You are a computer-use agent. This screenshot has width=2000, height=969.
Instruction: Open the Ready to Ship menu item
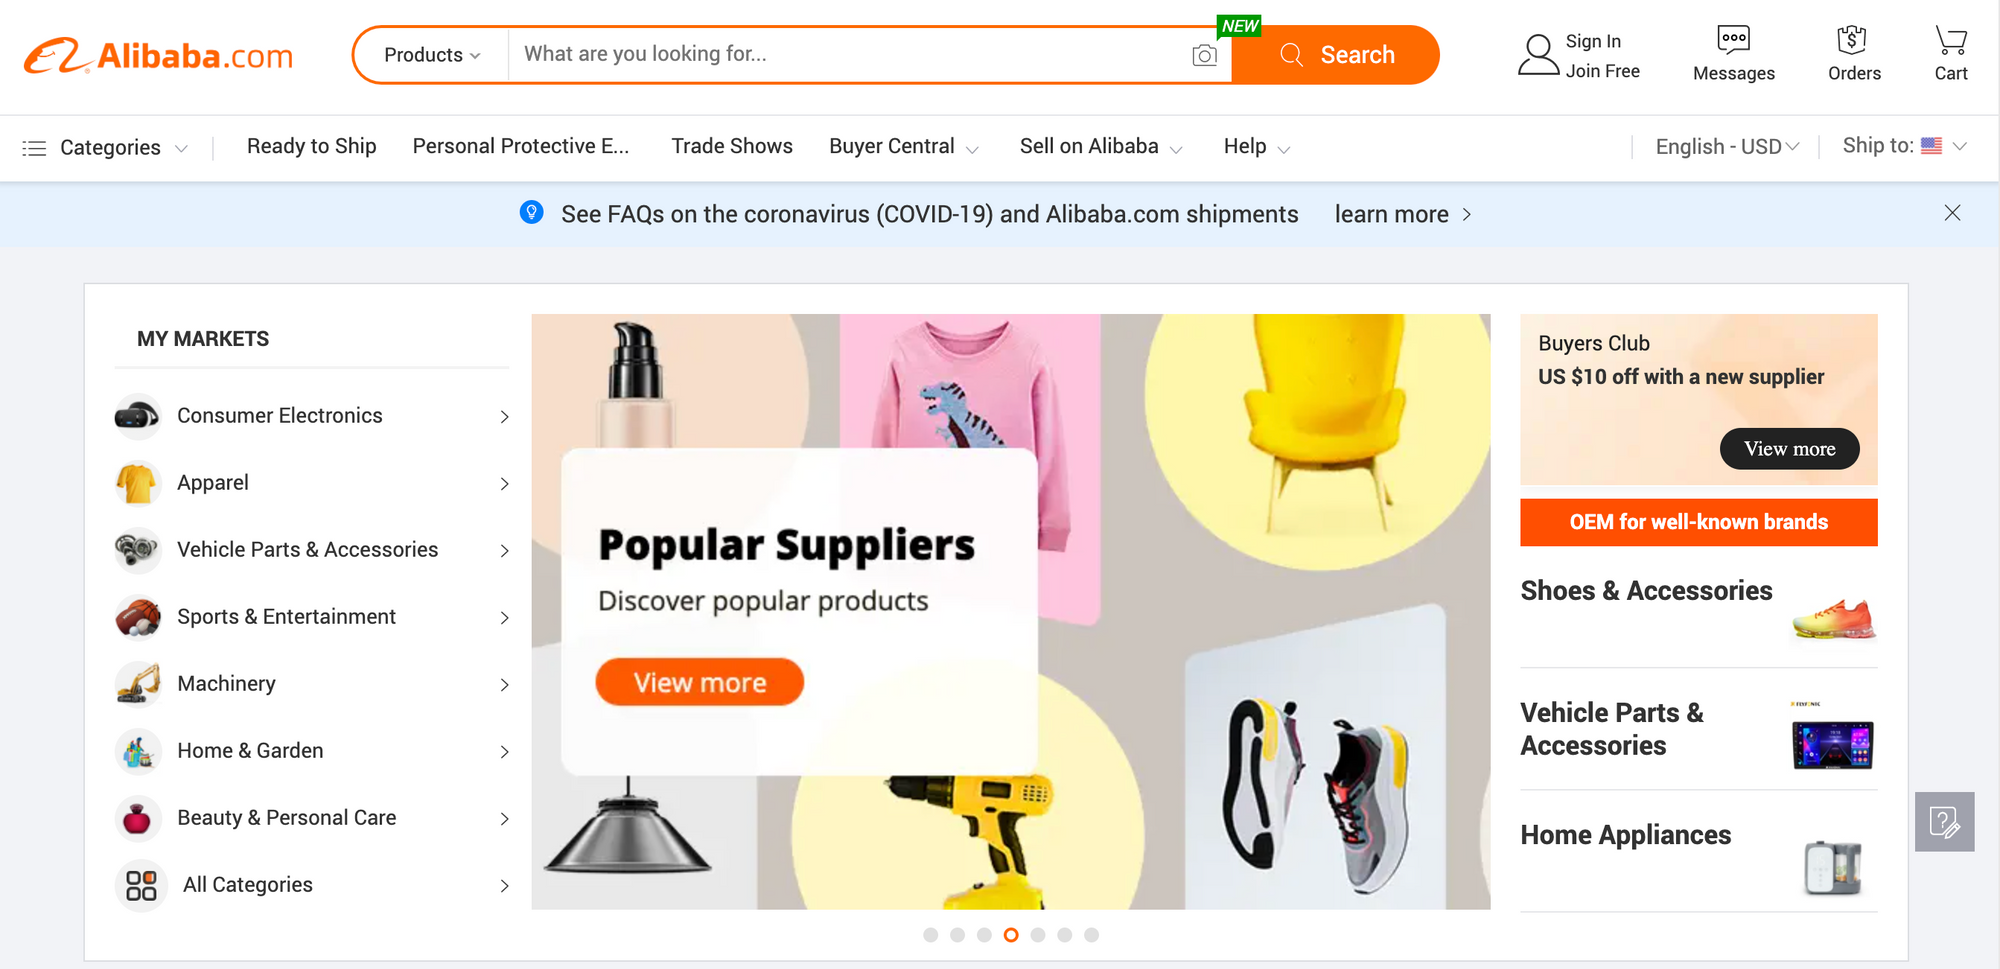tap(311, 146)
